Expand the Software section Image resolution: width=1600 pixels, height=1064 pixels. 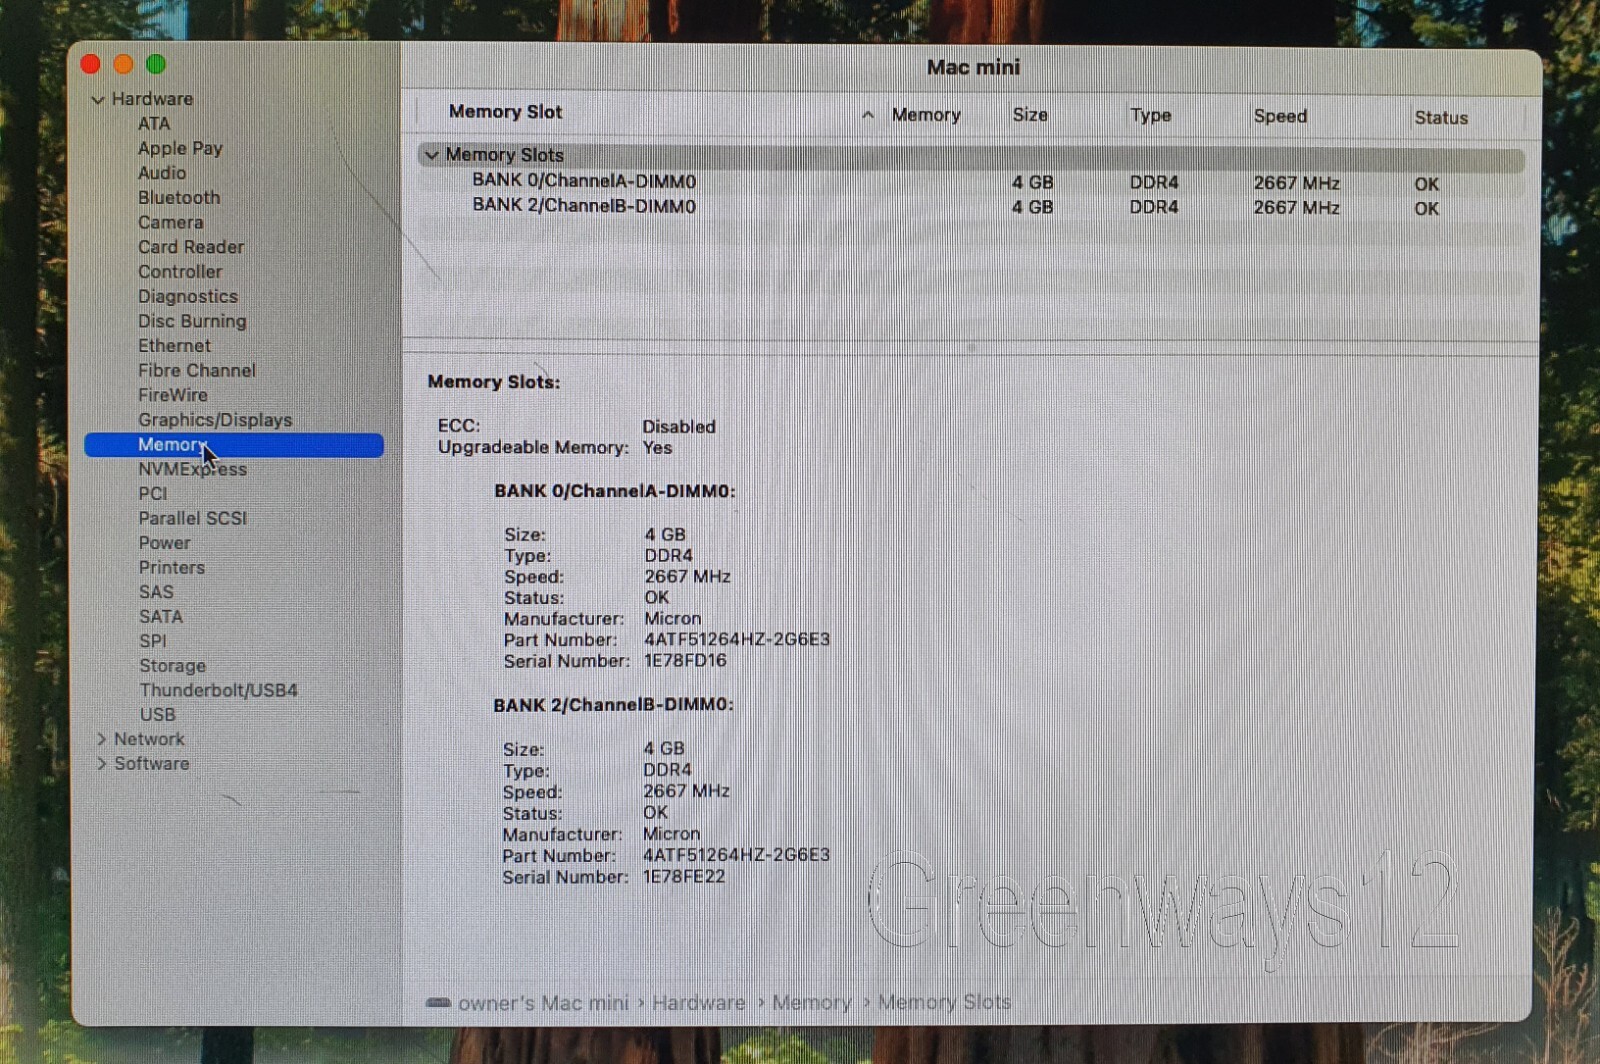tap(101, 764)
